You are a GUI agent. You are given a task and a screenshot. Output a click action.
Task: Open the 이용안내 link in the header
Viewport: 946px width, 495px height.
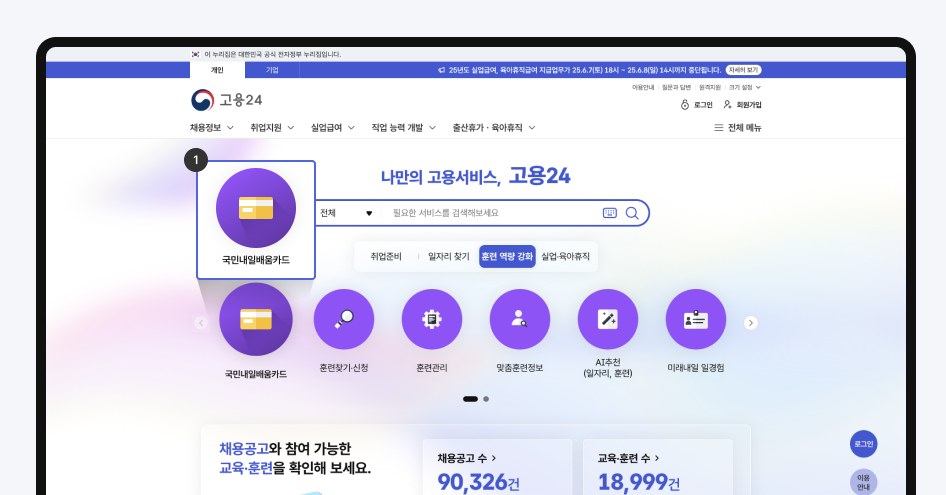pos(643,88)
